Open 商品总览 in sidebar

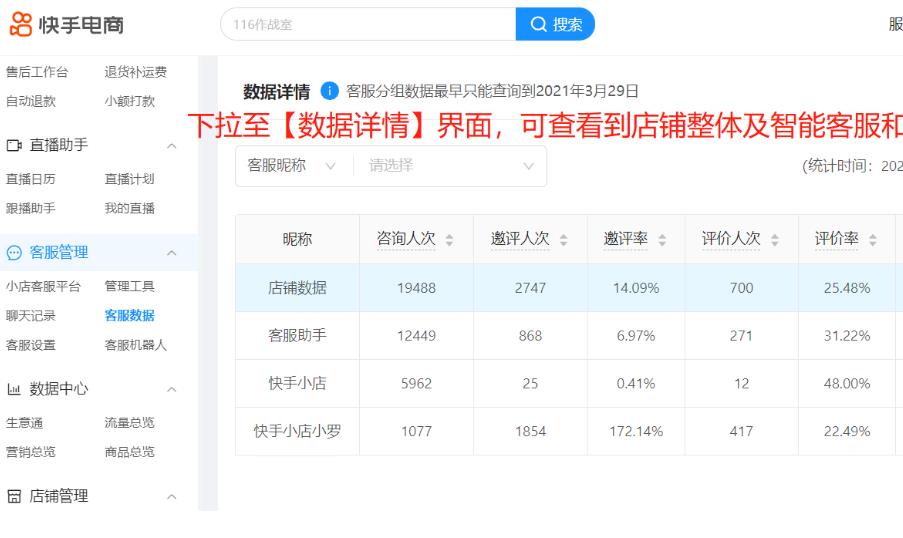[x=130, y=452]
